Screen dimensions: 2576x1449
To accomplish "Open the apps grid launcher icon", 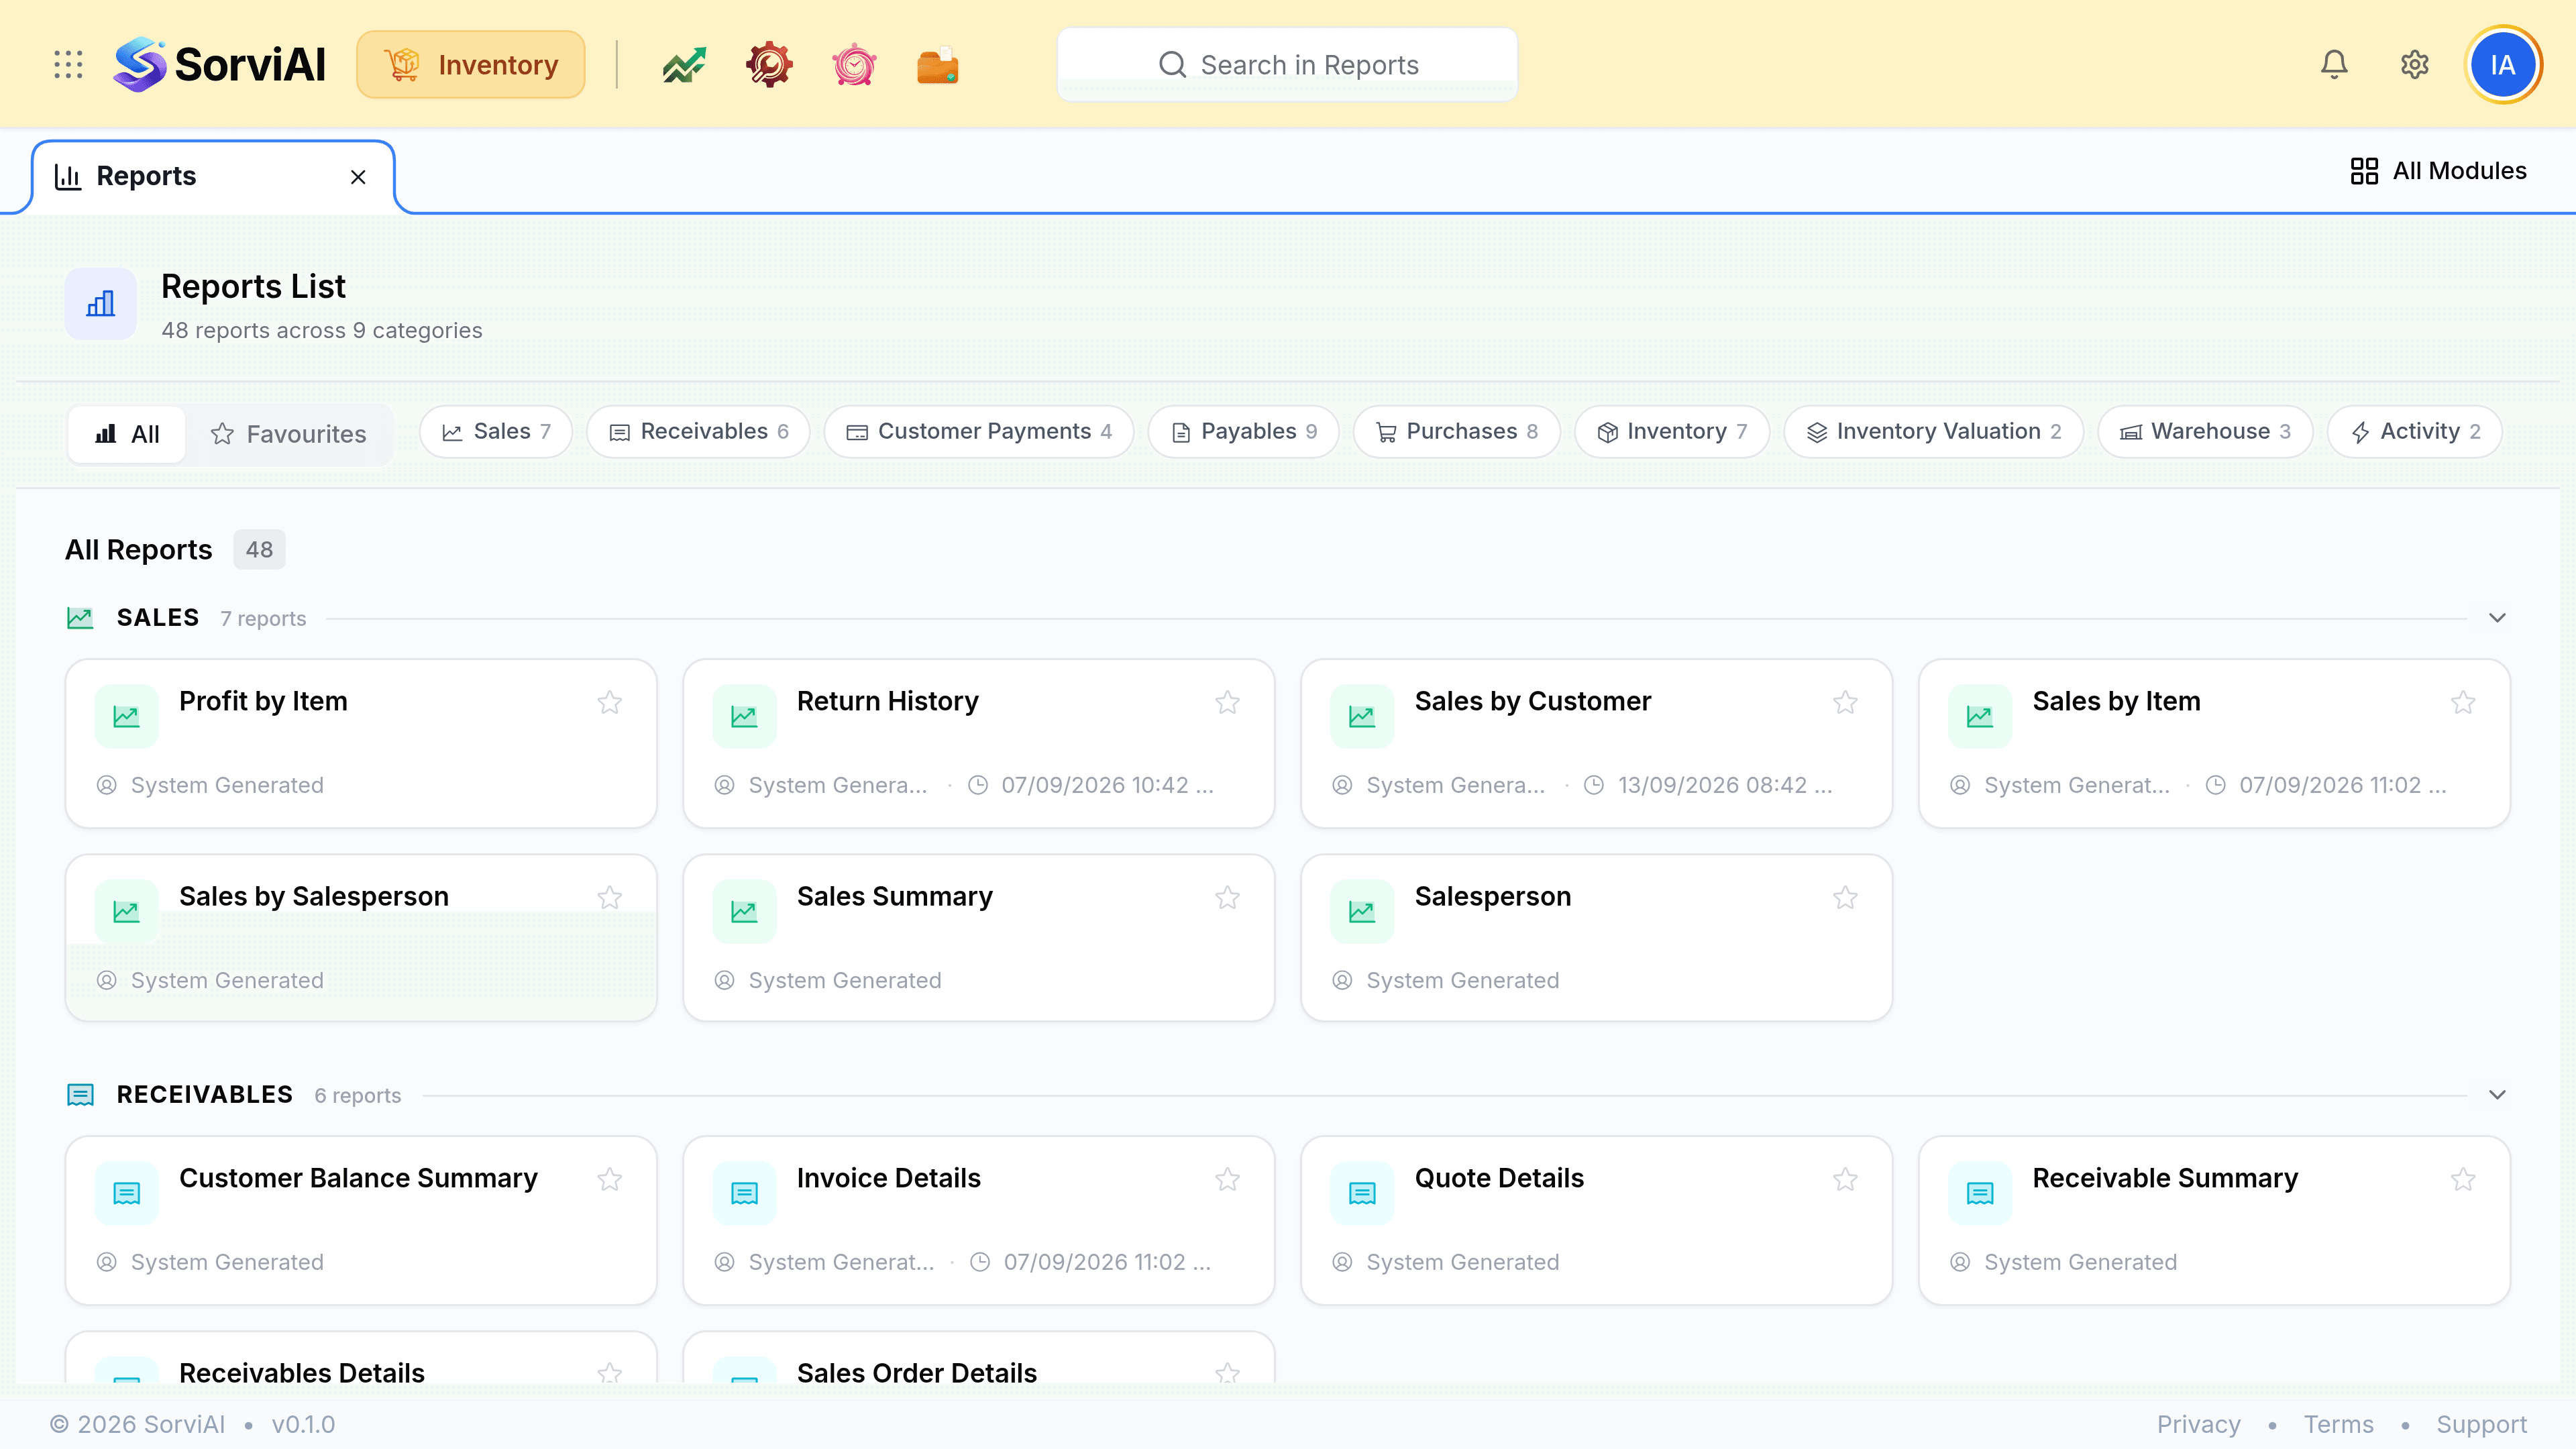I will [68, 65].
